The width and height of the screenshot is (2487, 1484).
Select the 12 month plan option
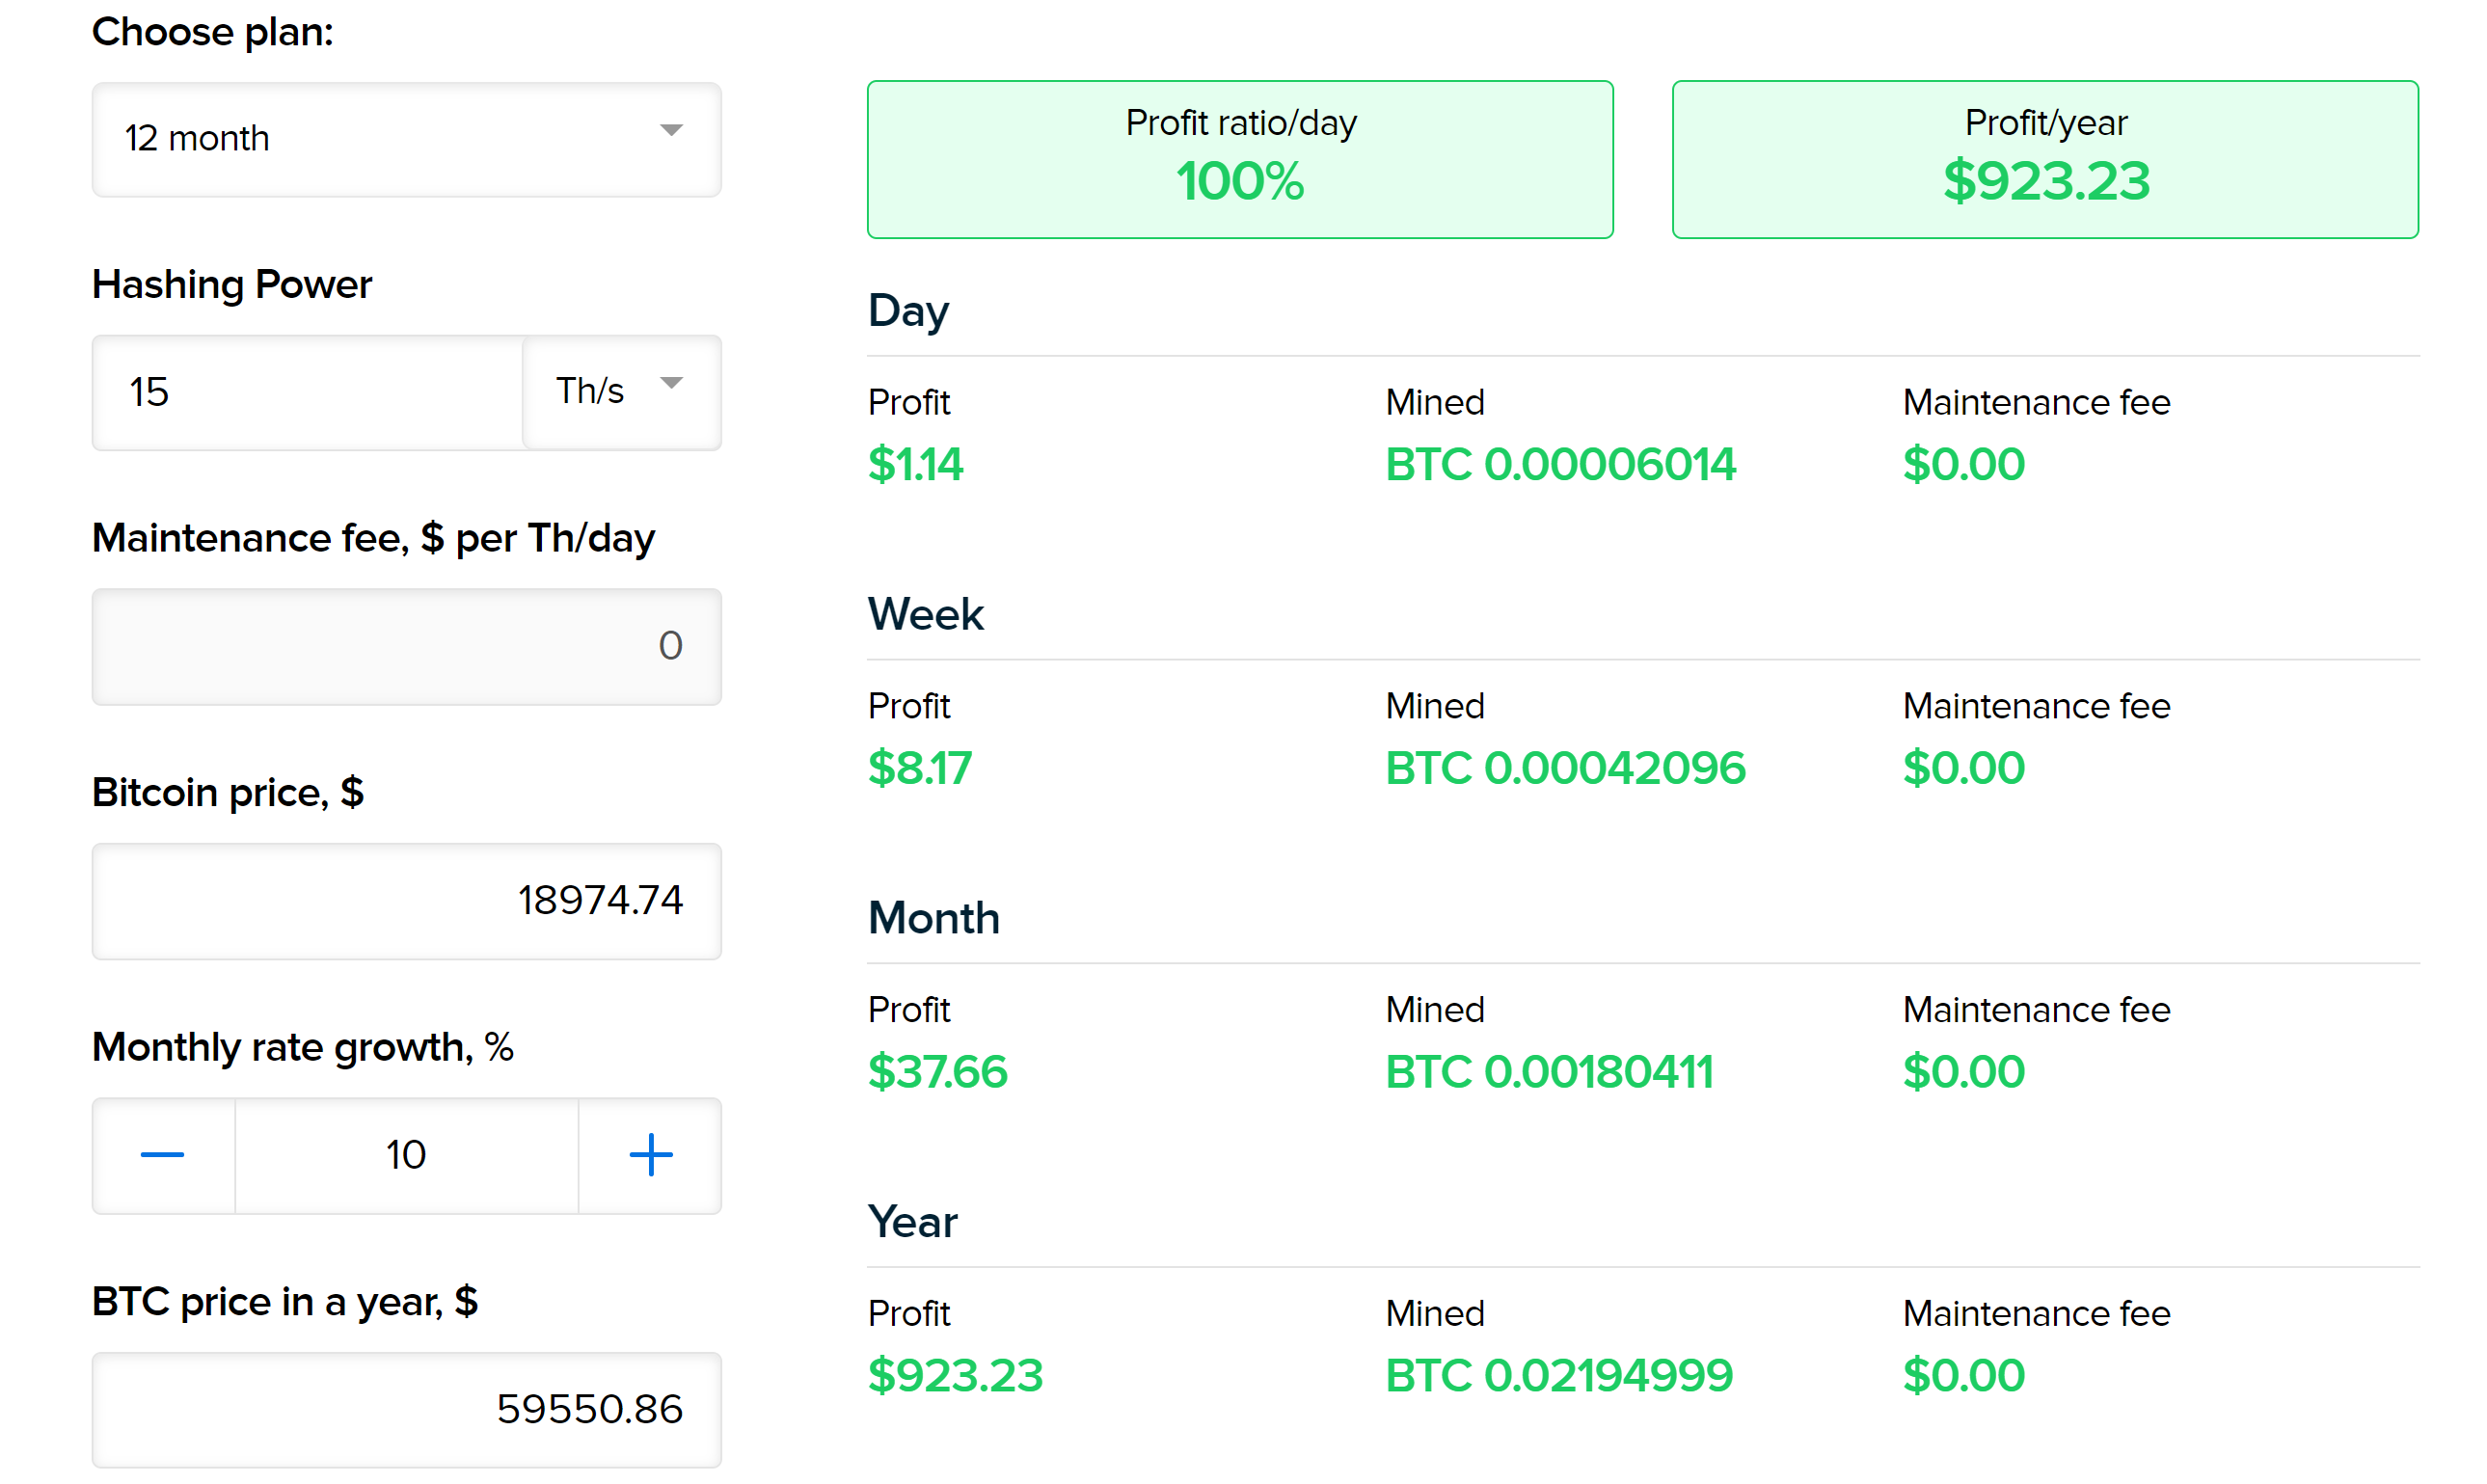click(x=404, y=143)
